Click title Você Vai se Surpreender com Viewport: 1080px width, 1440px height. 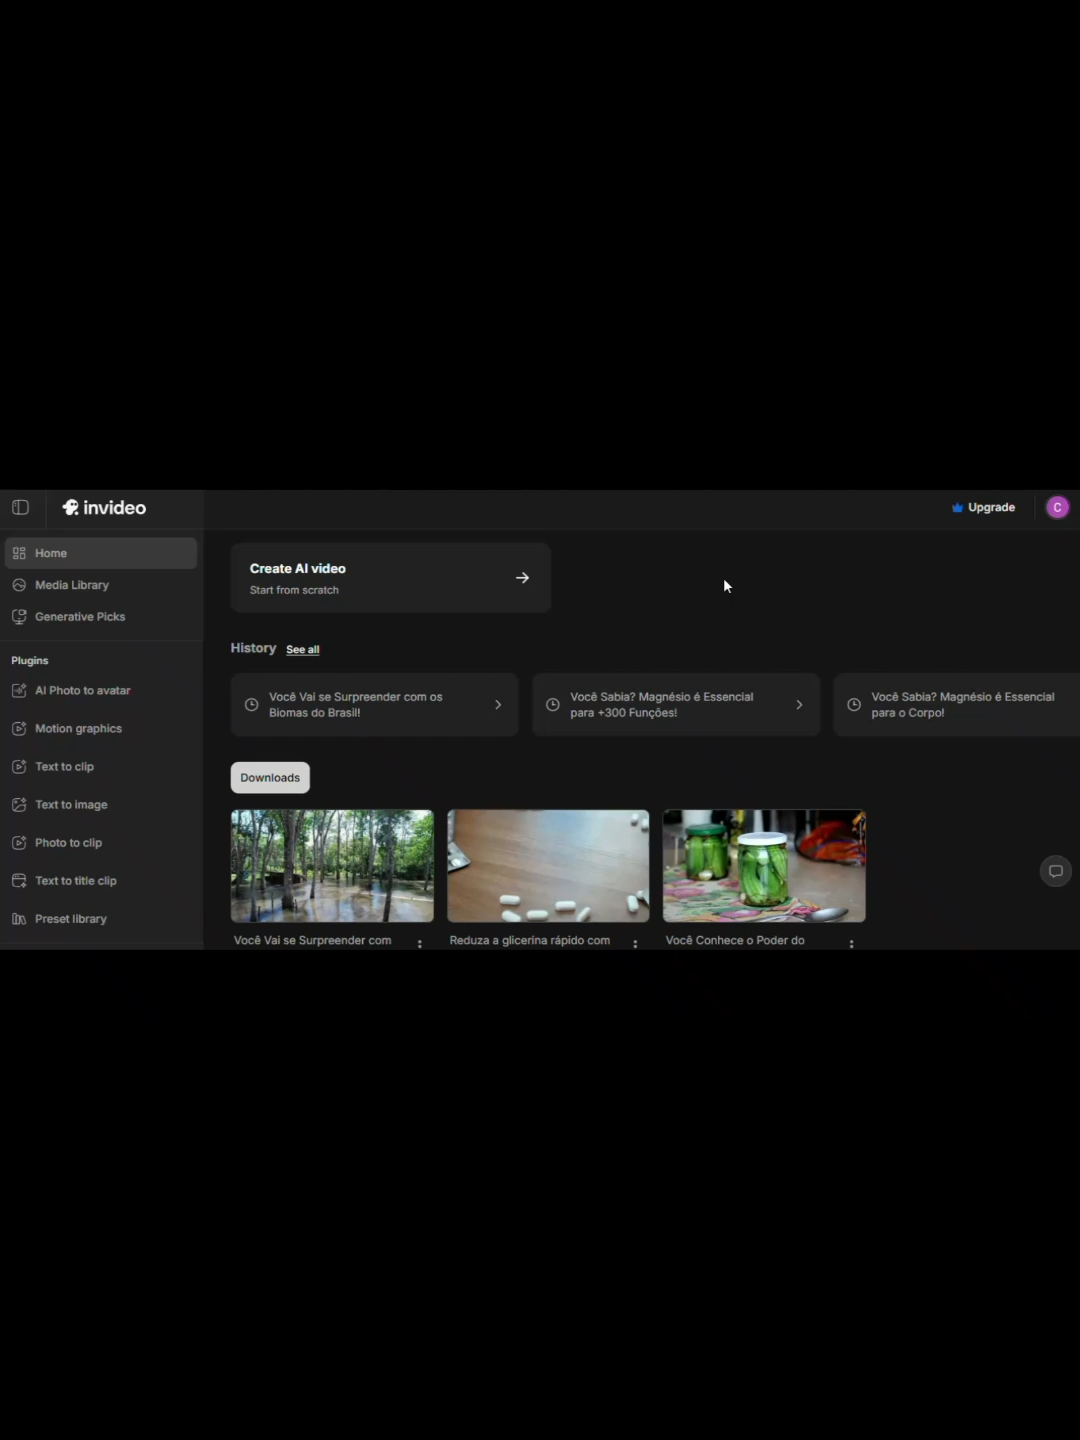tap(313, 941)
